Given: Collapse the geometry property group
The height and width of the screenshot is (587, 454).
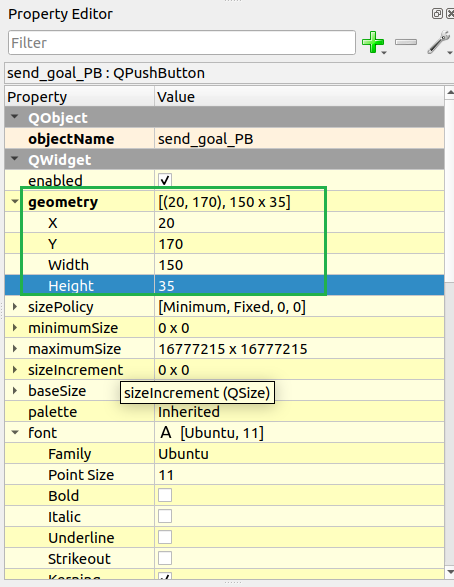Looking at the screenshot, I should click(15, 201).
